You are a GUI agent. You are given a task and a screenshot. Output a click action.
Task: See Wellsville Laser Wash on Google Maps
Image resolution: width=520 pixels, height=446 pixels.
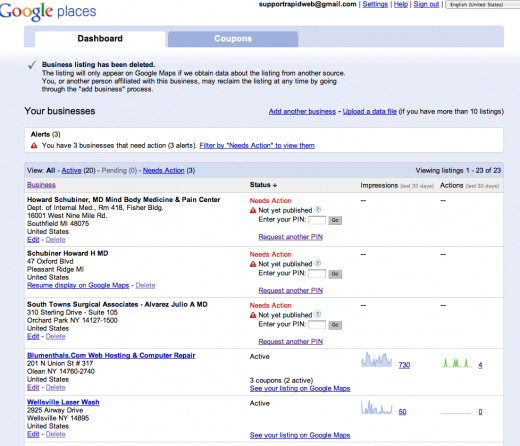[300, 435]
